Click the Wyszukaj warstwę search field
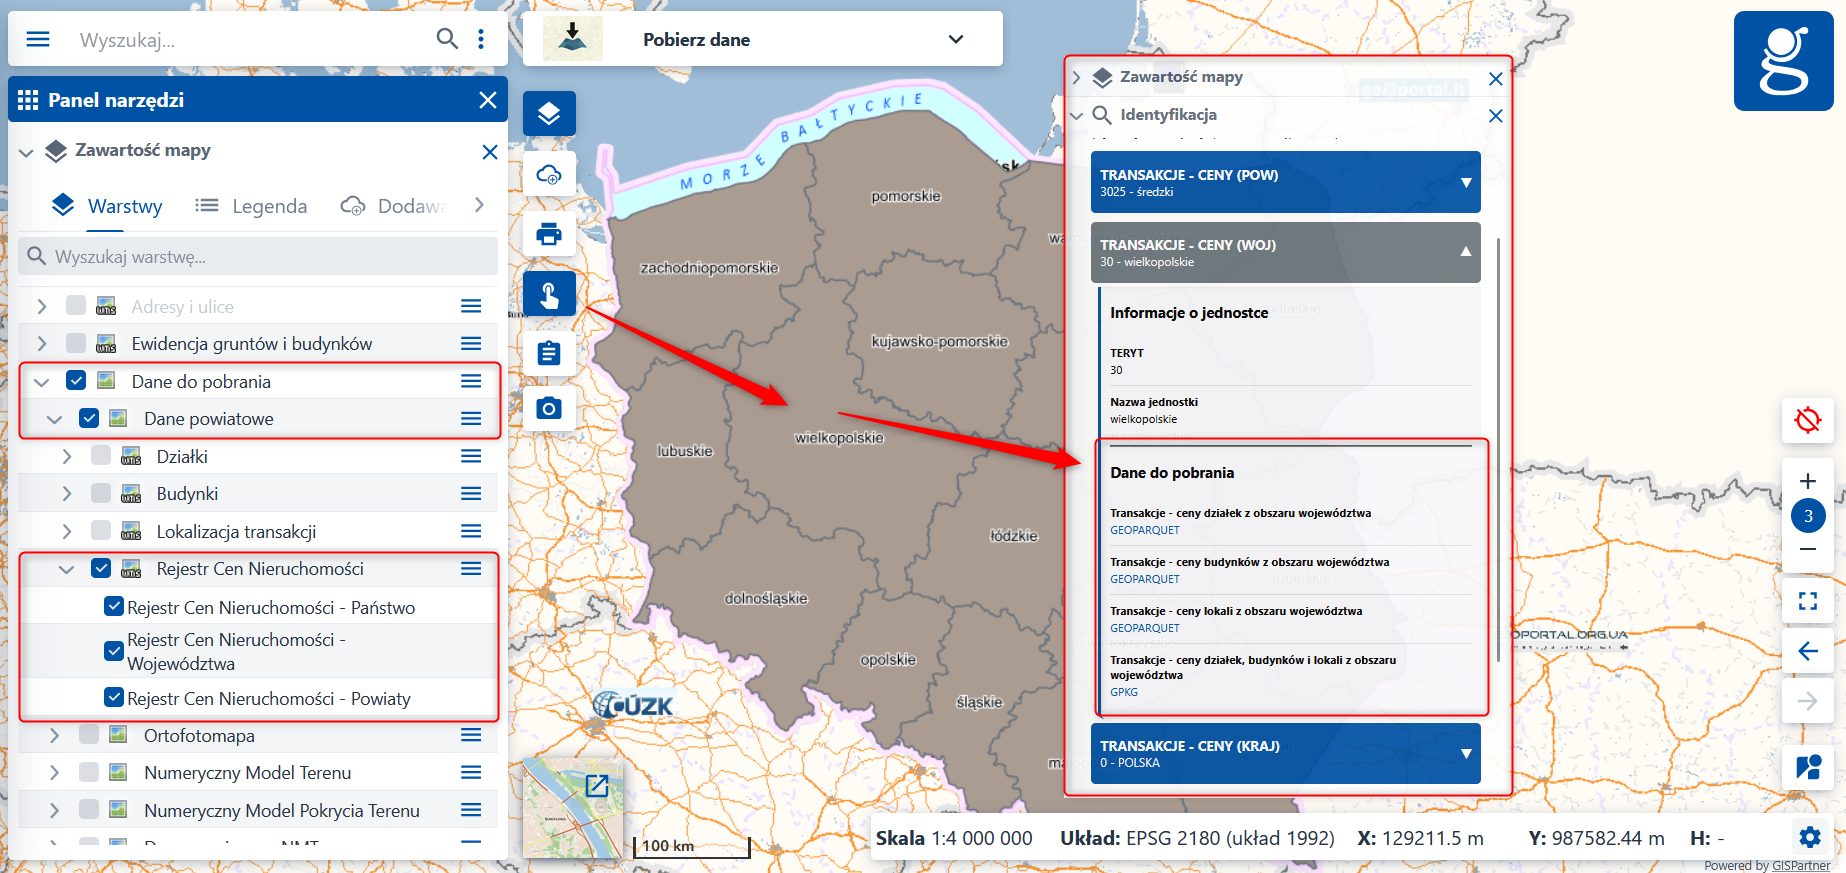This screenshot has height=873, width=1846. tap(260, 257)
